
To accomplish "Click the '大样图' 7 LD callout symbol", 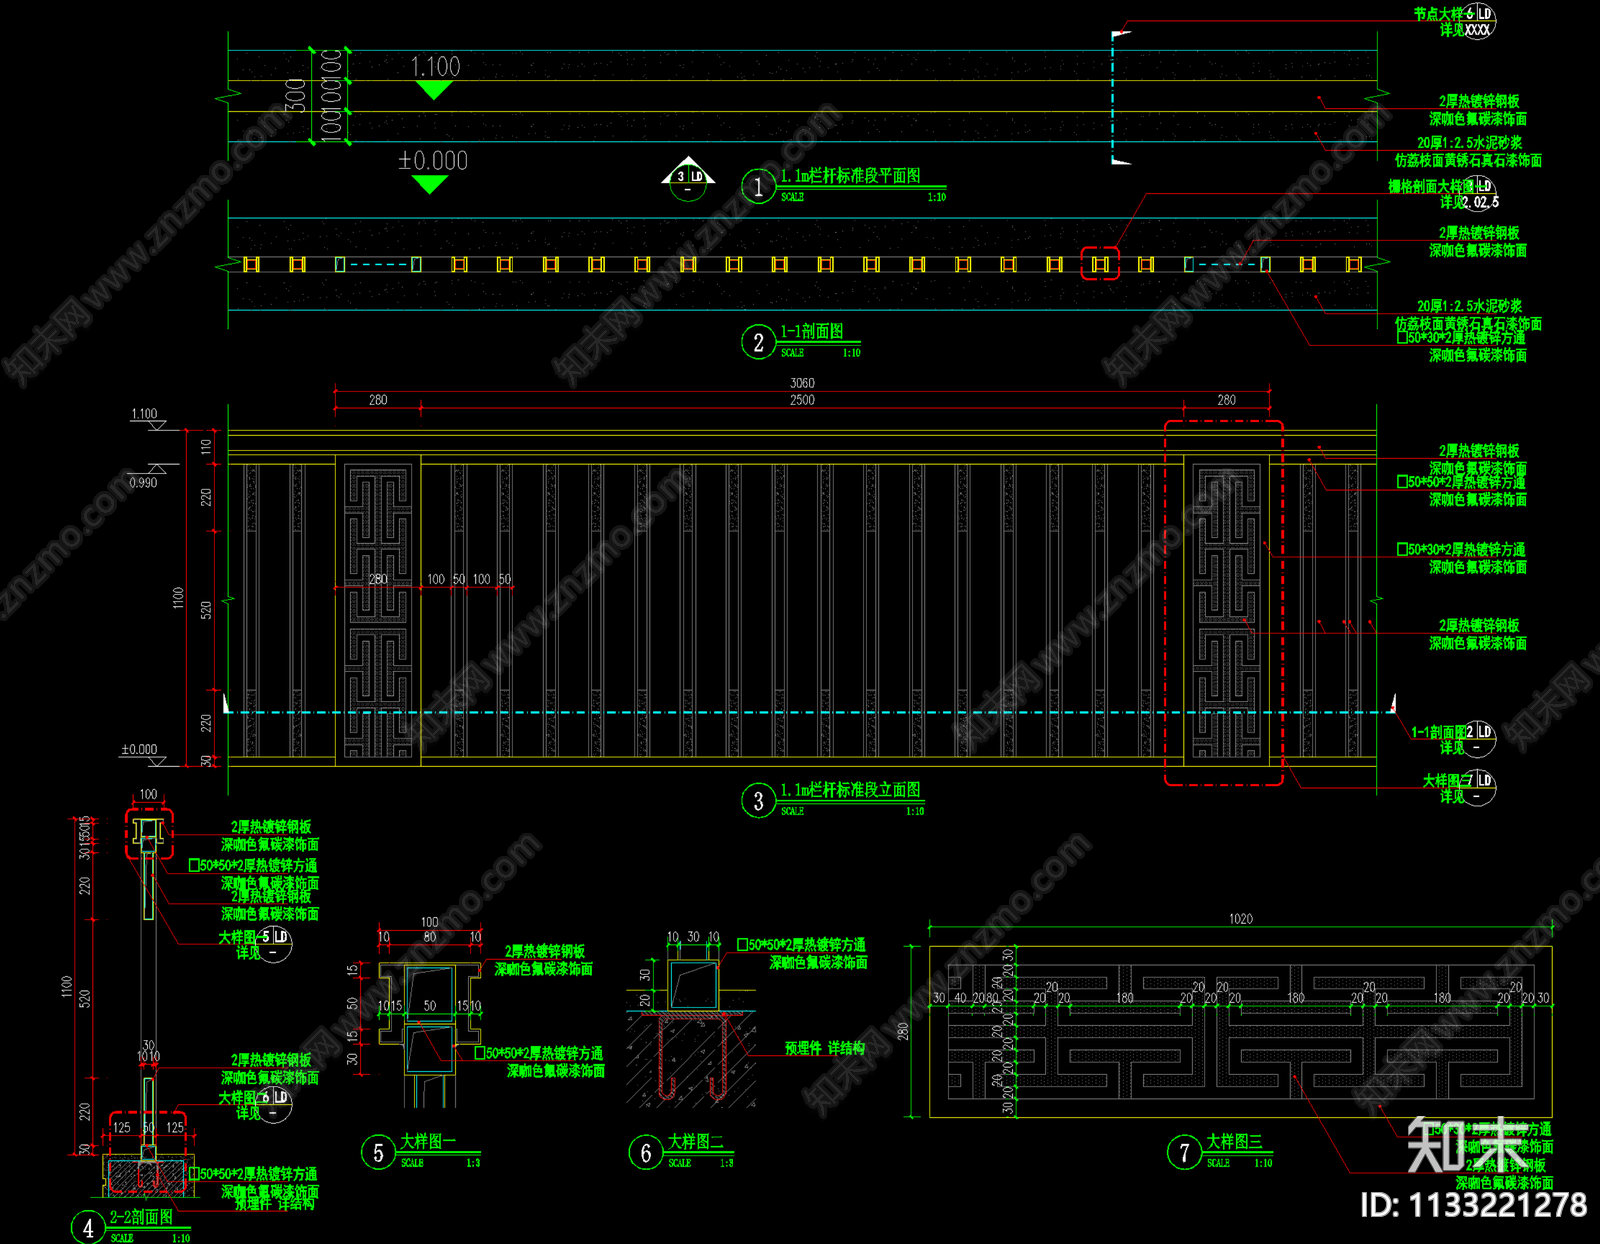I will [x=1478, y=787].
